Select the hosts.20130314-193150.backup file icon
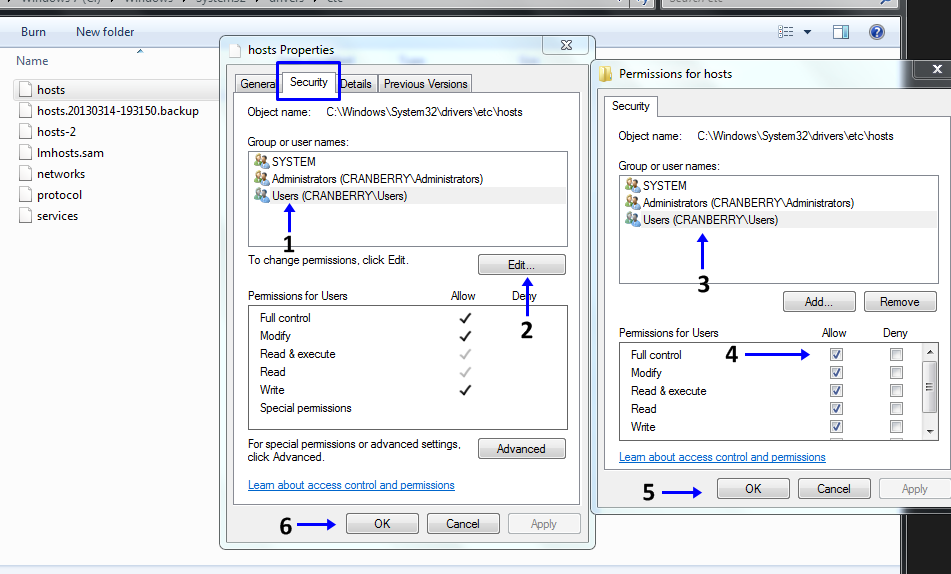Screen dimensions: 951x574 tap(25, 110)
